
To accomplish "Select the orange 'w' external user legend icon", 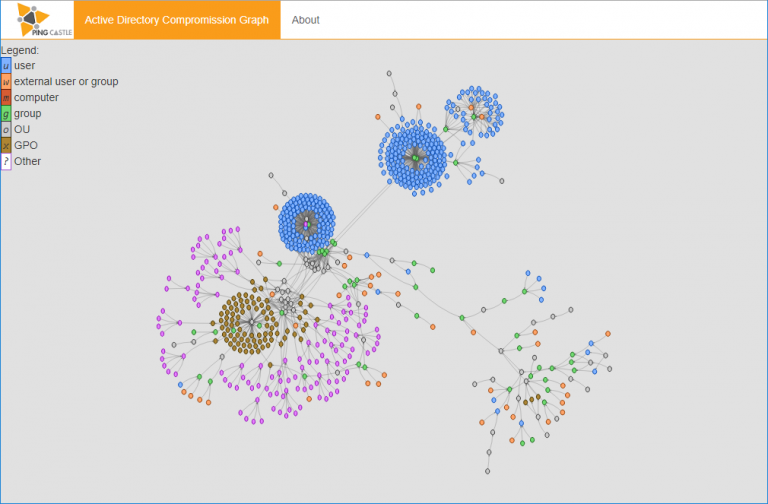I will [x=6, y=82].
